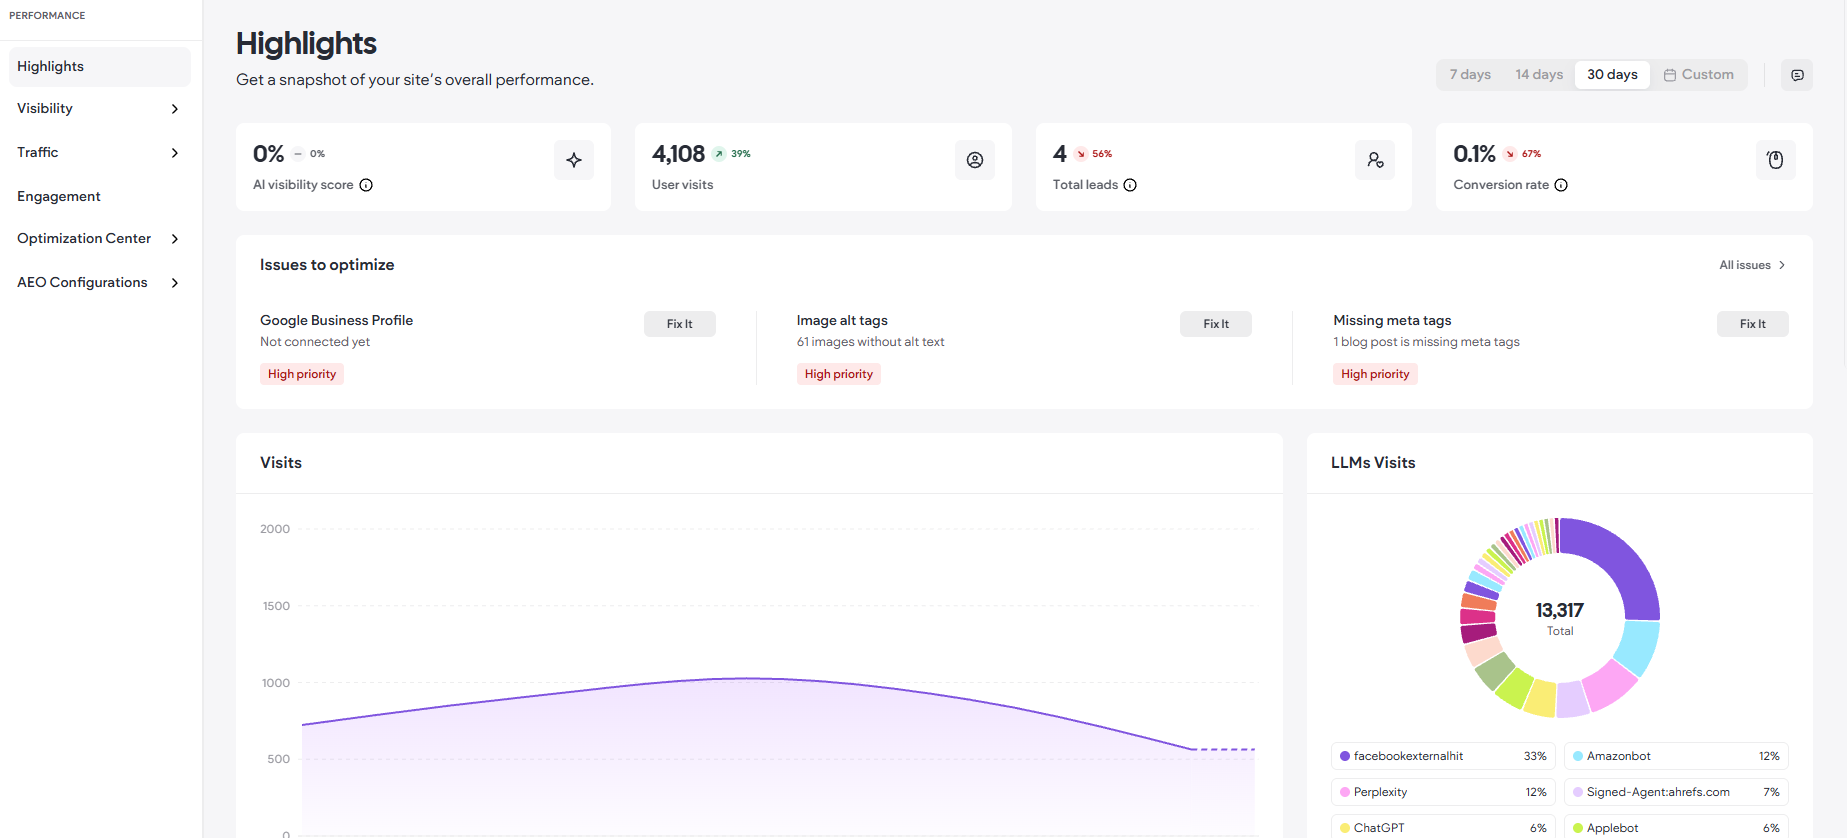Select the 7 days range tab
Image resolution: width=1847 pixels, height=838 pixels.
pos(1470,75)
